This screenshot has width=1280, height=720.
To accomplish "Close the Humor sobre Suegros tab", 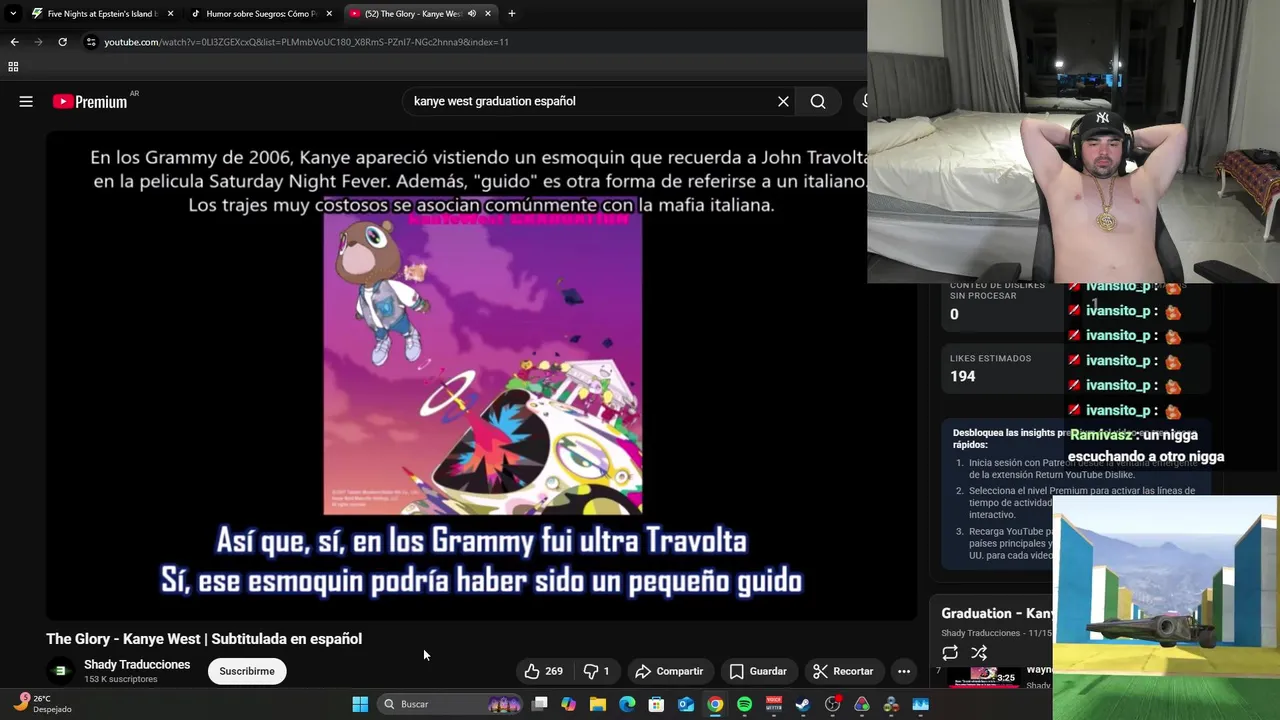I will tap(329, 14).
